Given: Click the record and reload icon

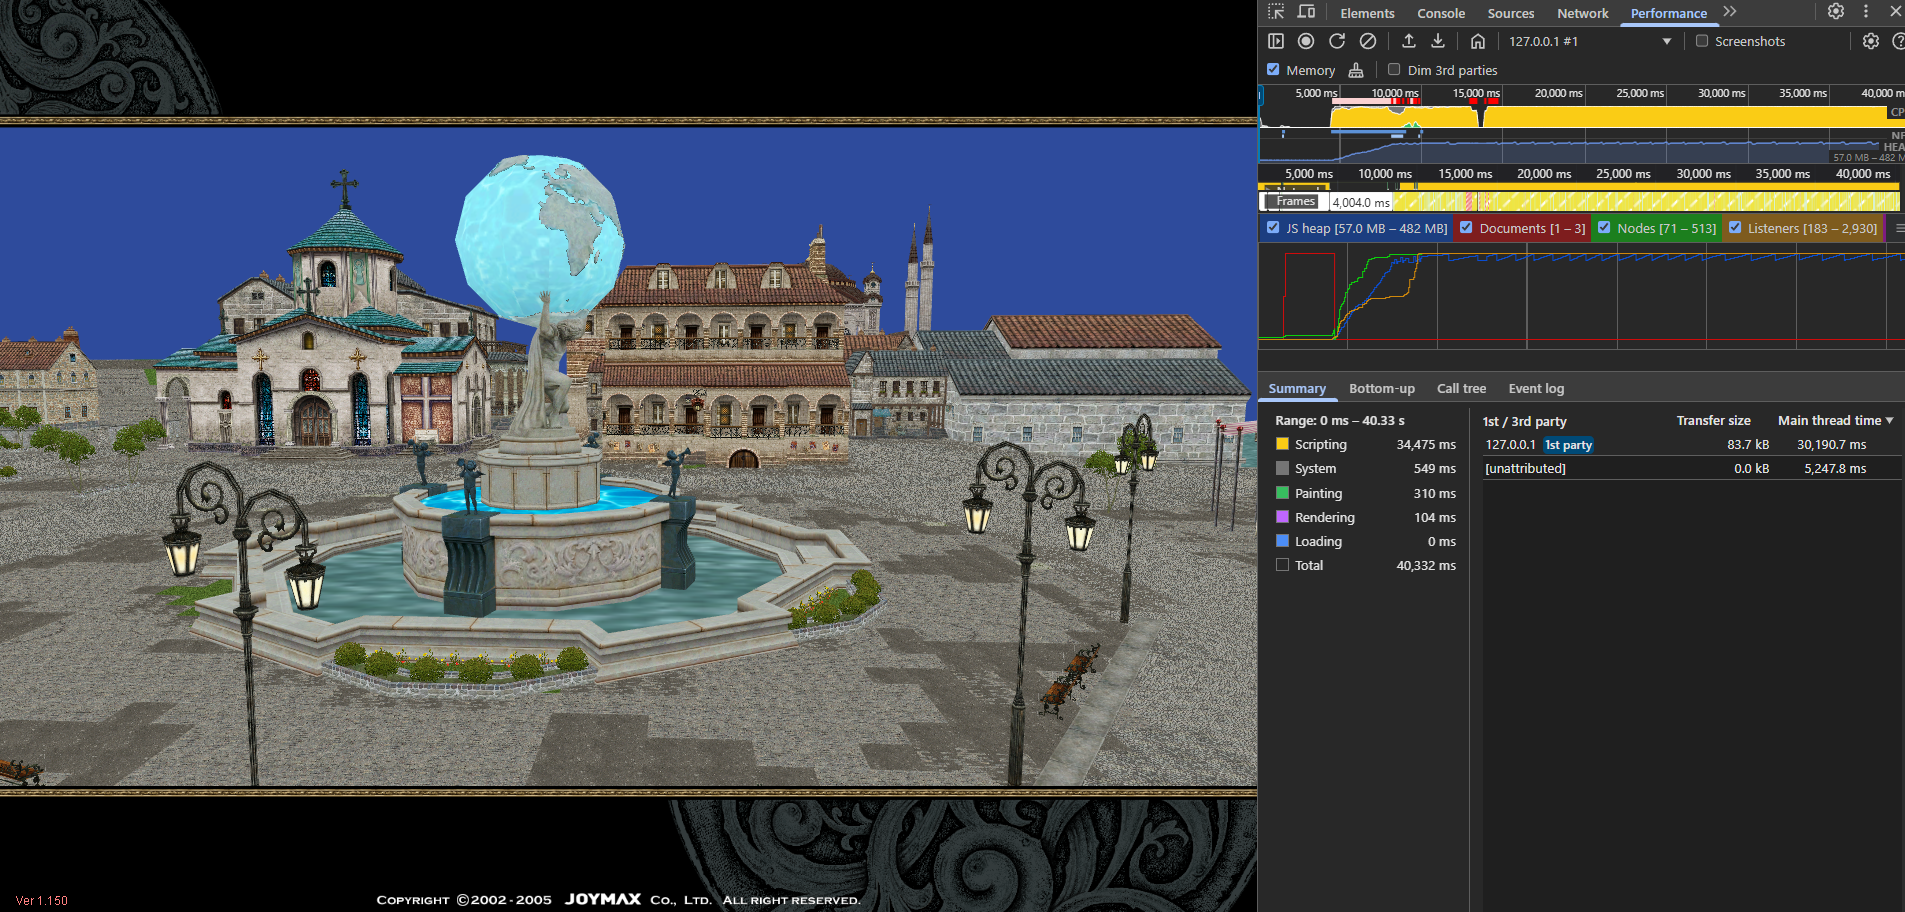Looking at the screenshot, I should coord(1337,41).
